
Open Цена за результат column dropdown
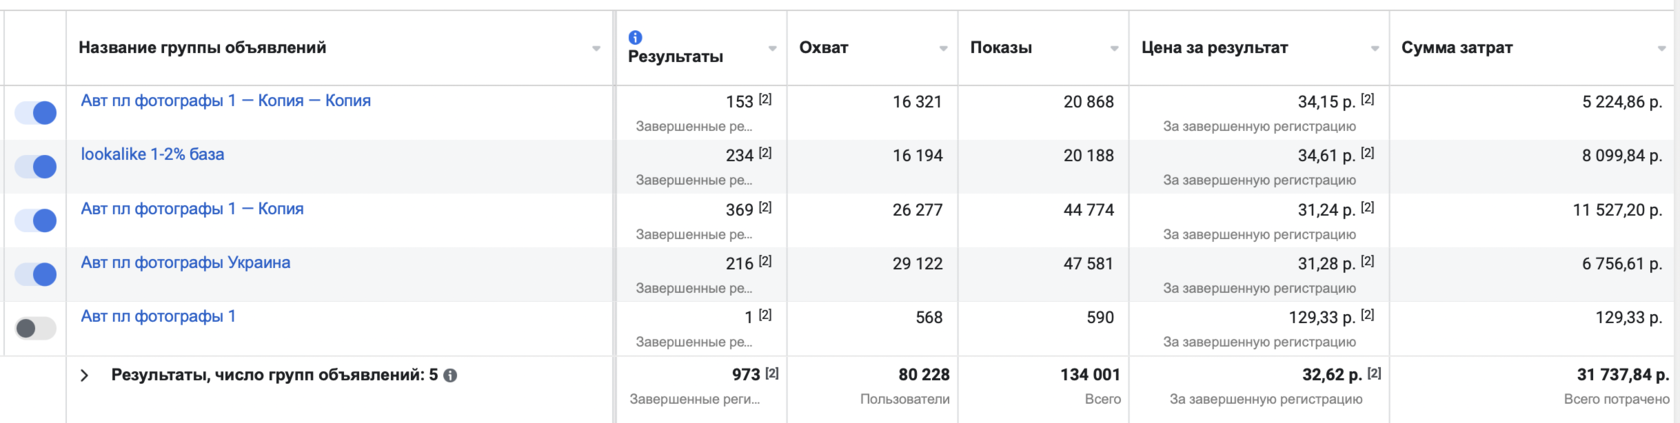click(1375, 48)
